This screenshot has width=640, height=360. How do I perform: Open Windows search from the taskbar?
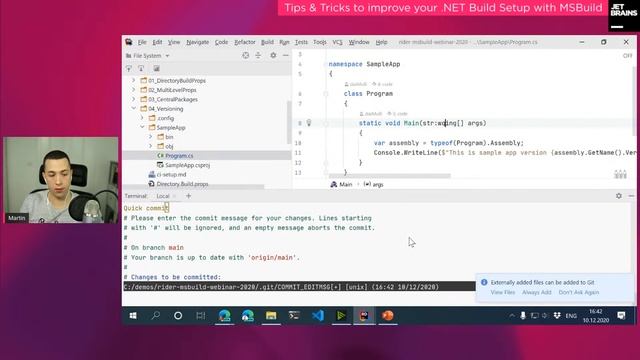[x=156, y=316]
